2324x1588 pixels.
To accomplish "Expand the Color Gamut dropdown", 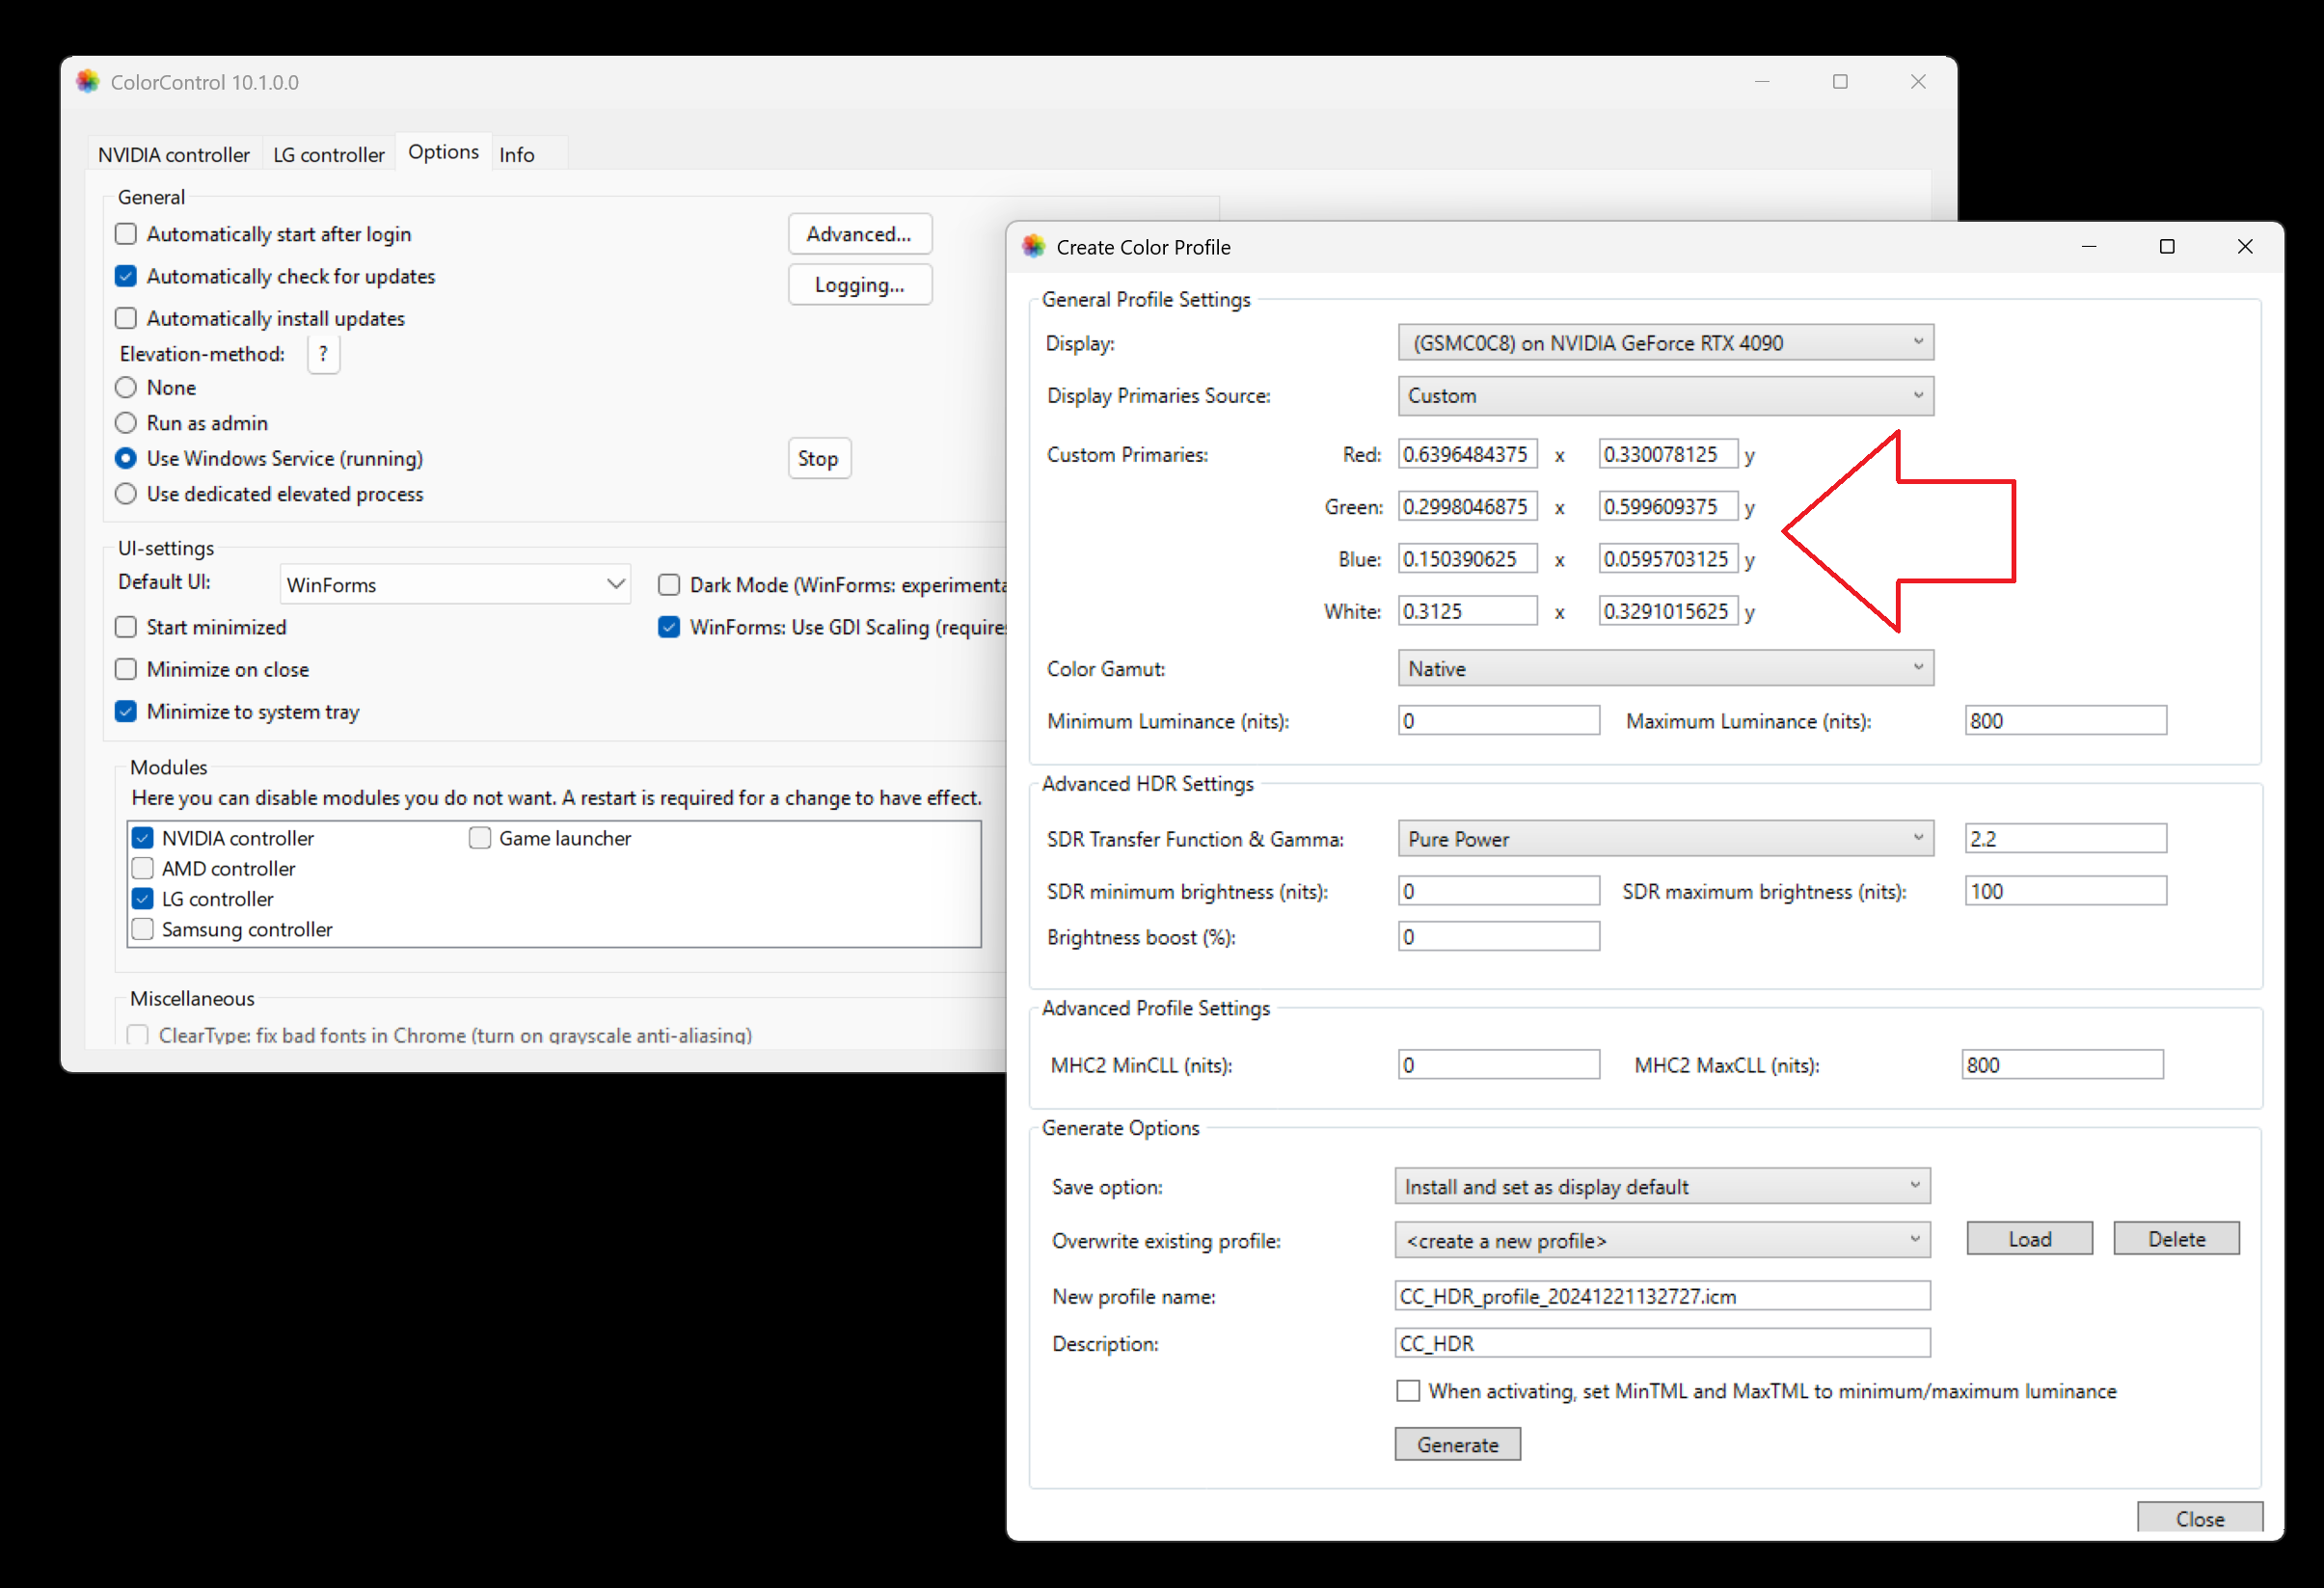I will point(1665,668).
